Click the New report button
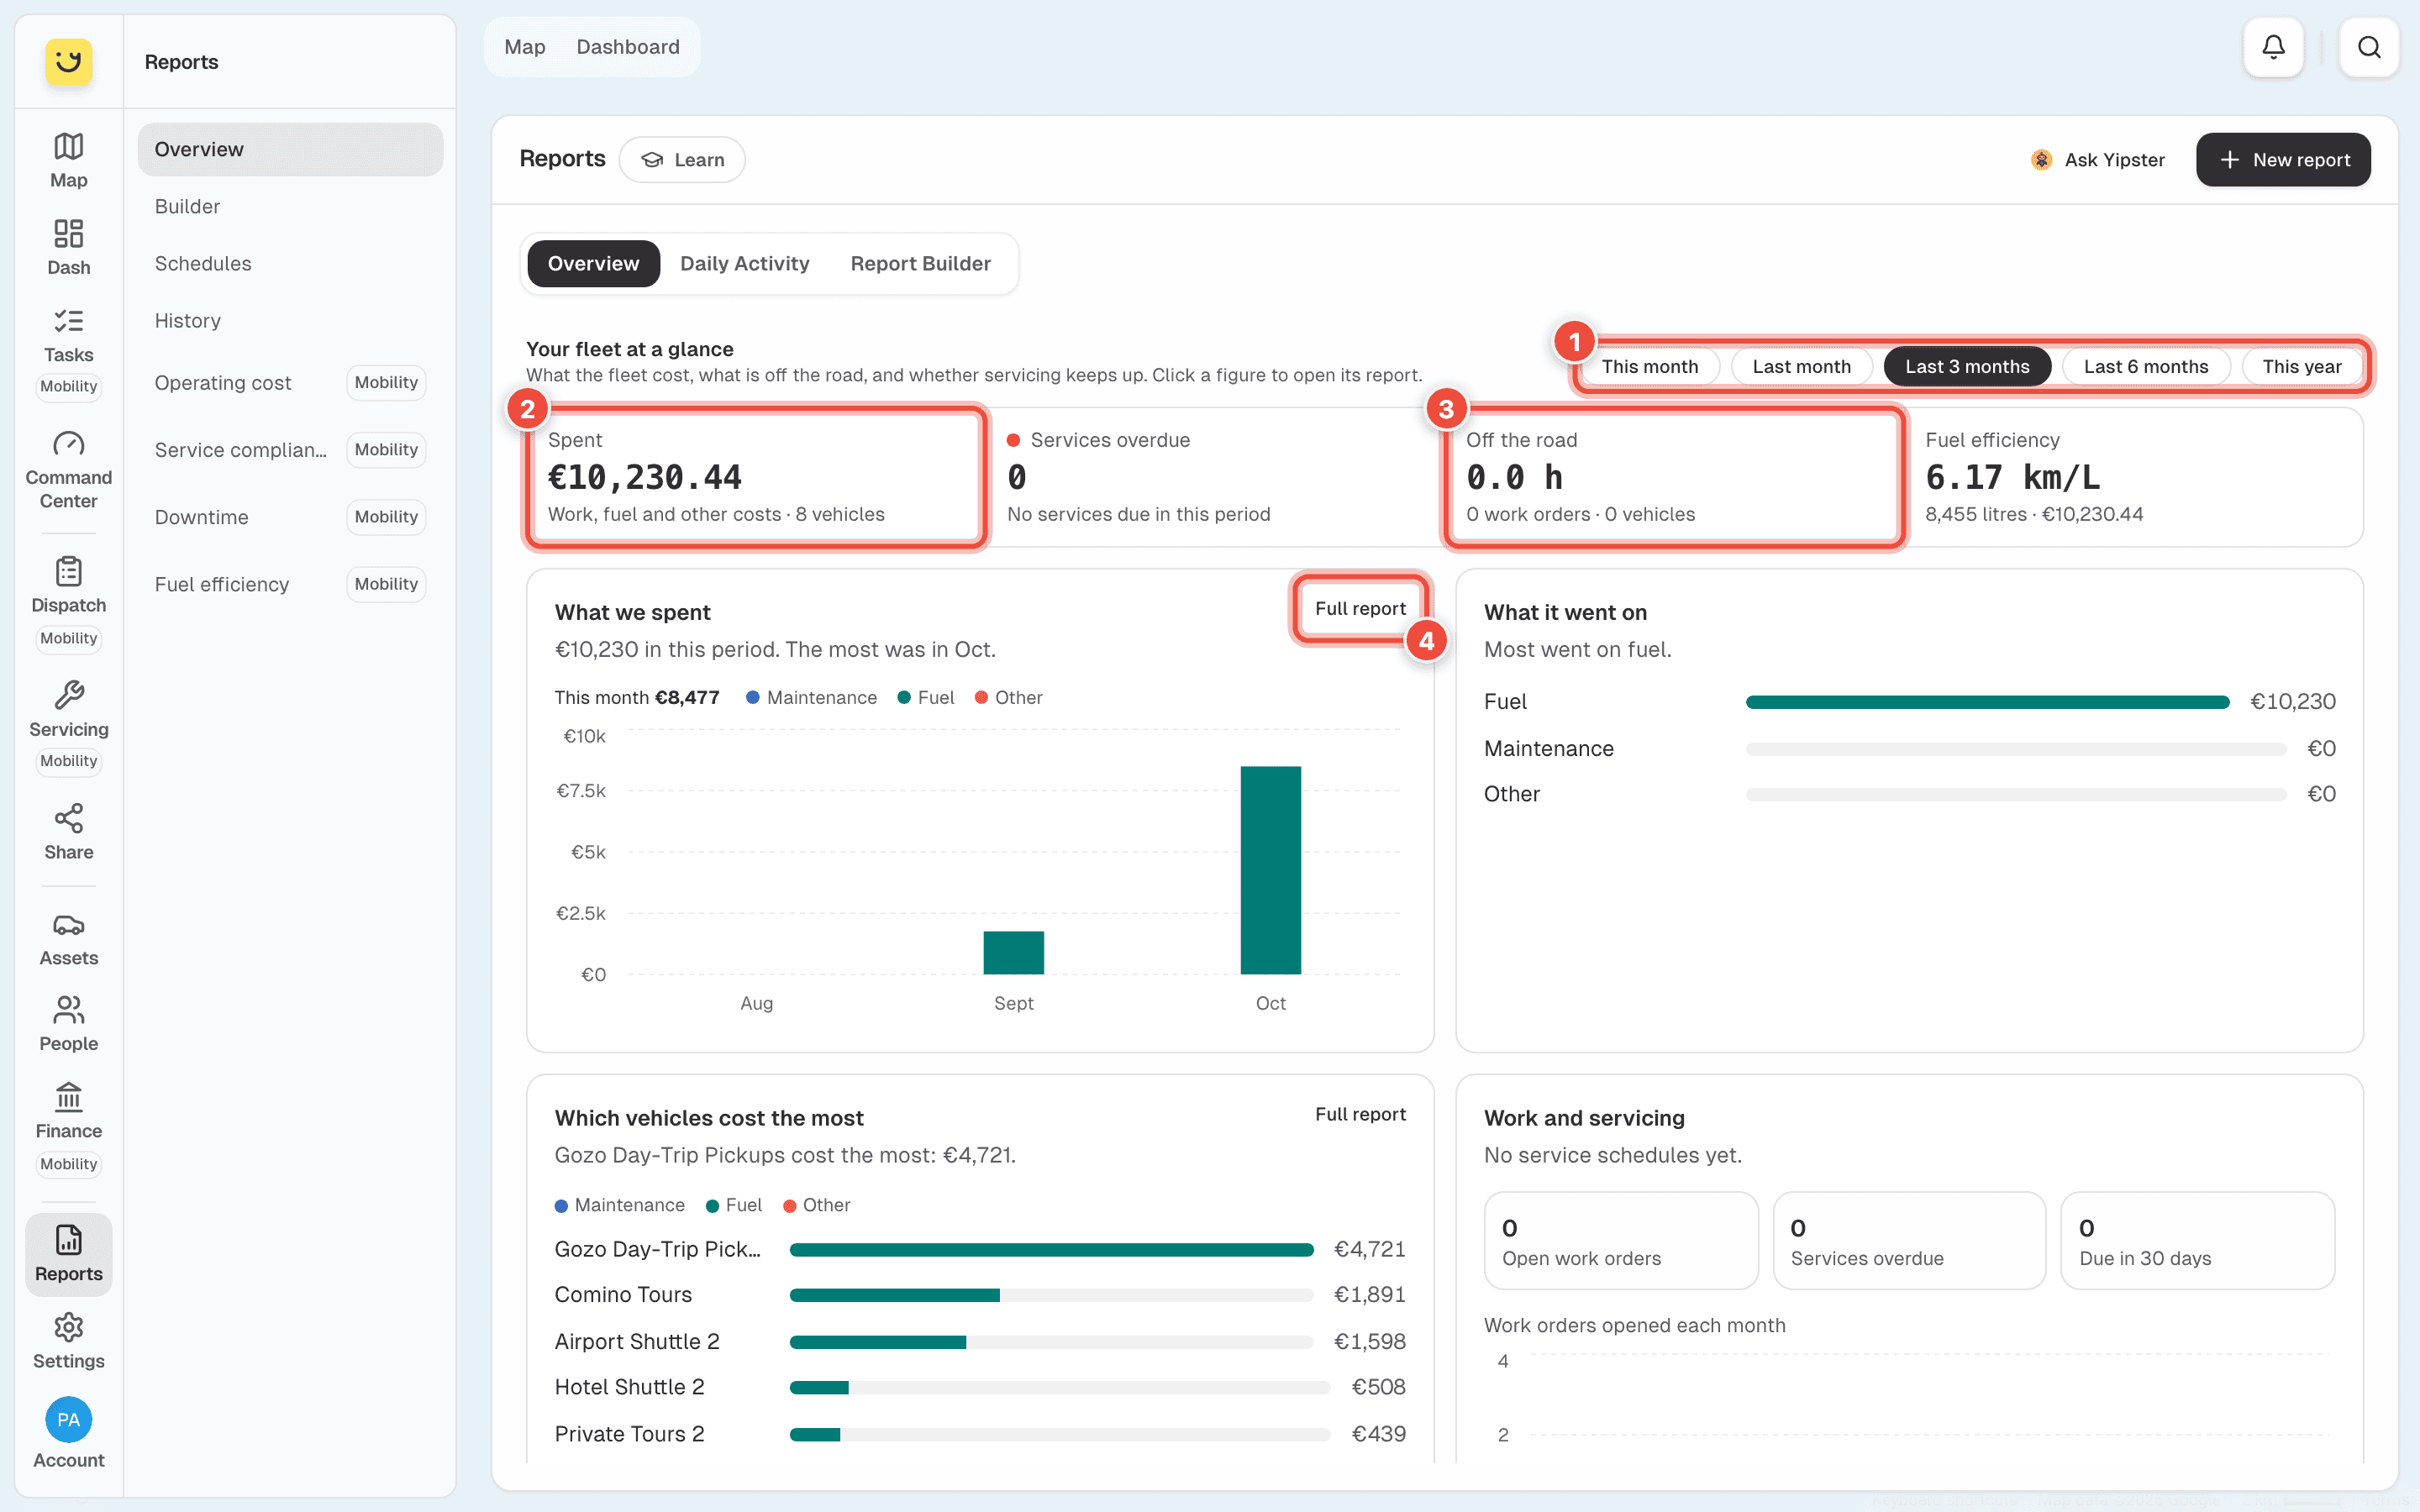This screenshot has height=1512, width=2420. pyautogui.click(x=2283, y=160)
